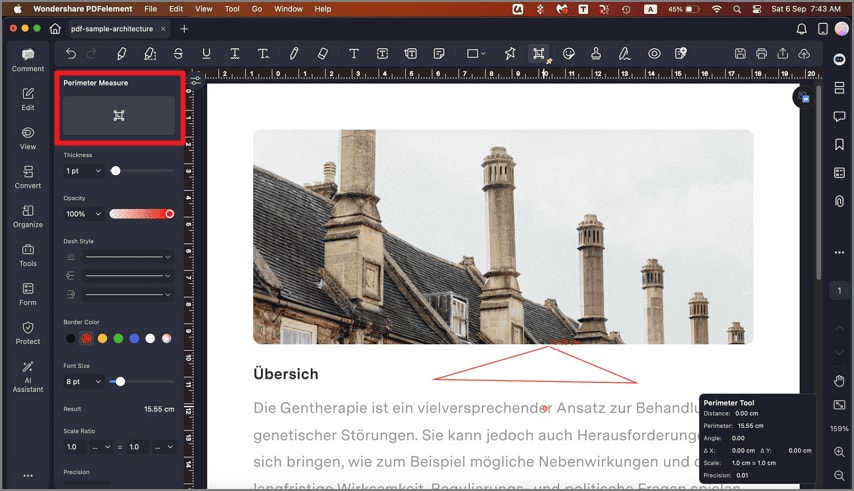Apply Underline text markup
Screen dimensions: 854x491
pos(206,53)
